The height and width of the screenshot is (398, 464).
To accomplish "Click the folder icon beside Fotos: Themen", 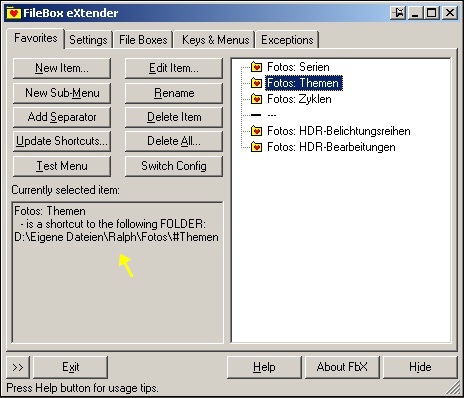I will pyautogui.click(x=256, y=83).
